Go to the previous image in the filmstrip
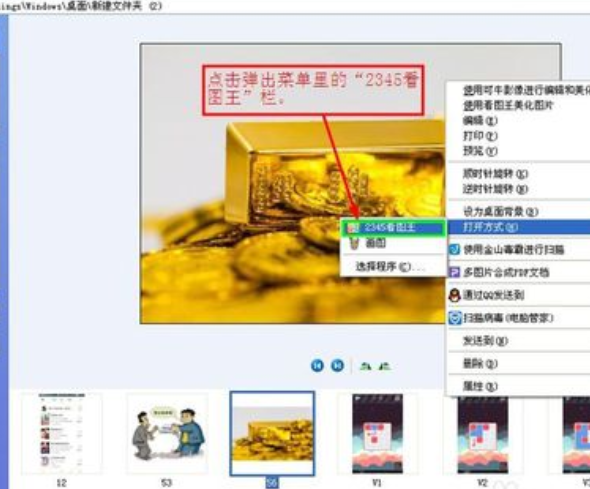 [317, 365]
